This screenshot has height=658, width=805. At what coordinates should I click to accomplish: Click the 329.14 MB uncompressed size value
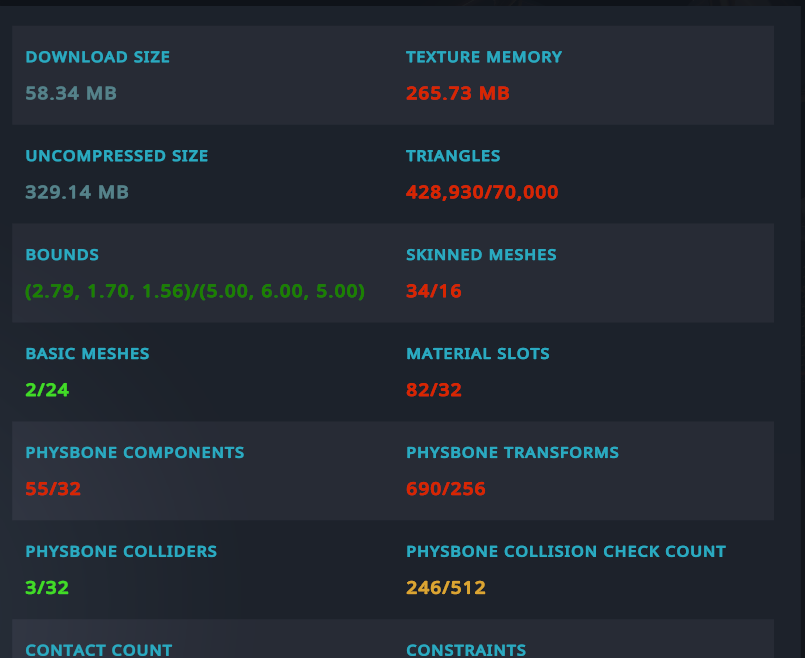(x=77, y=192)
